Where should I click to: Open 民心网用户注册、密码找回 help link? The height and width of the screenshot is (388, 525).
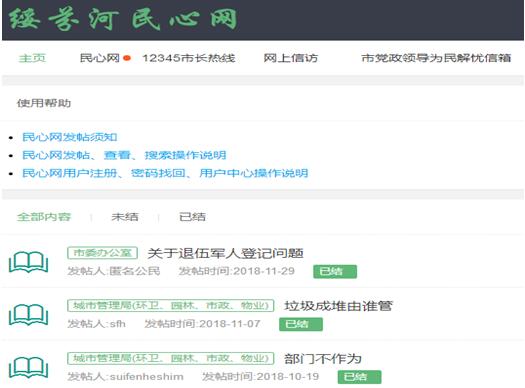tap(165, 173)
